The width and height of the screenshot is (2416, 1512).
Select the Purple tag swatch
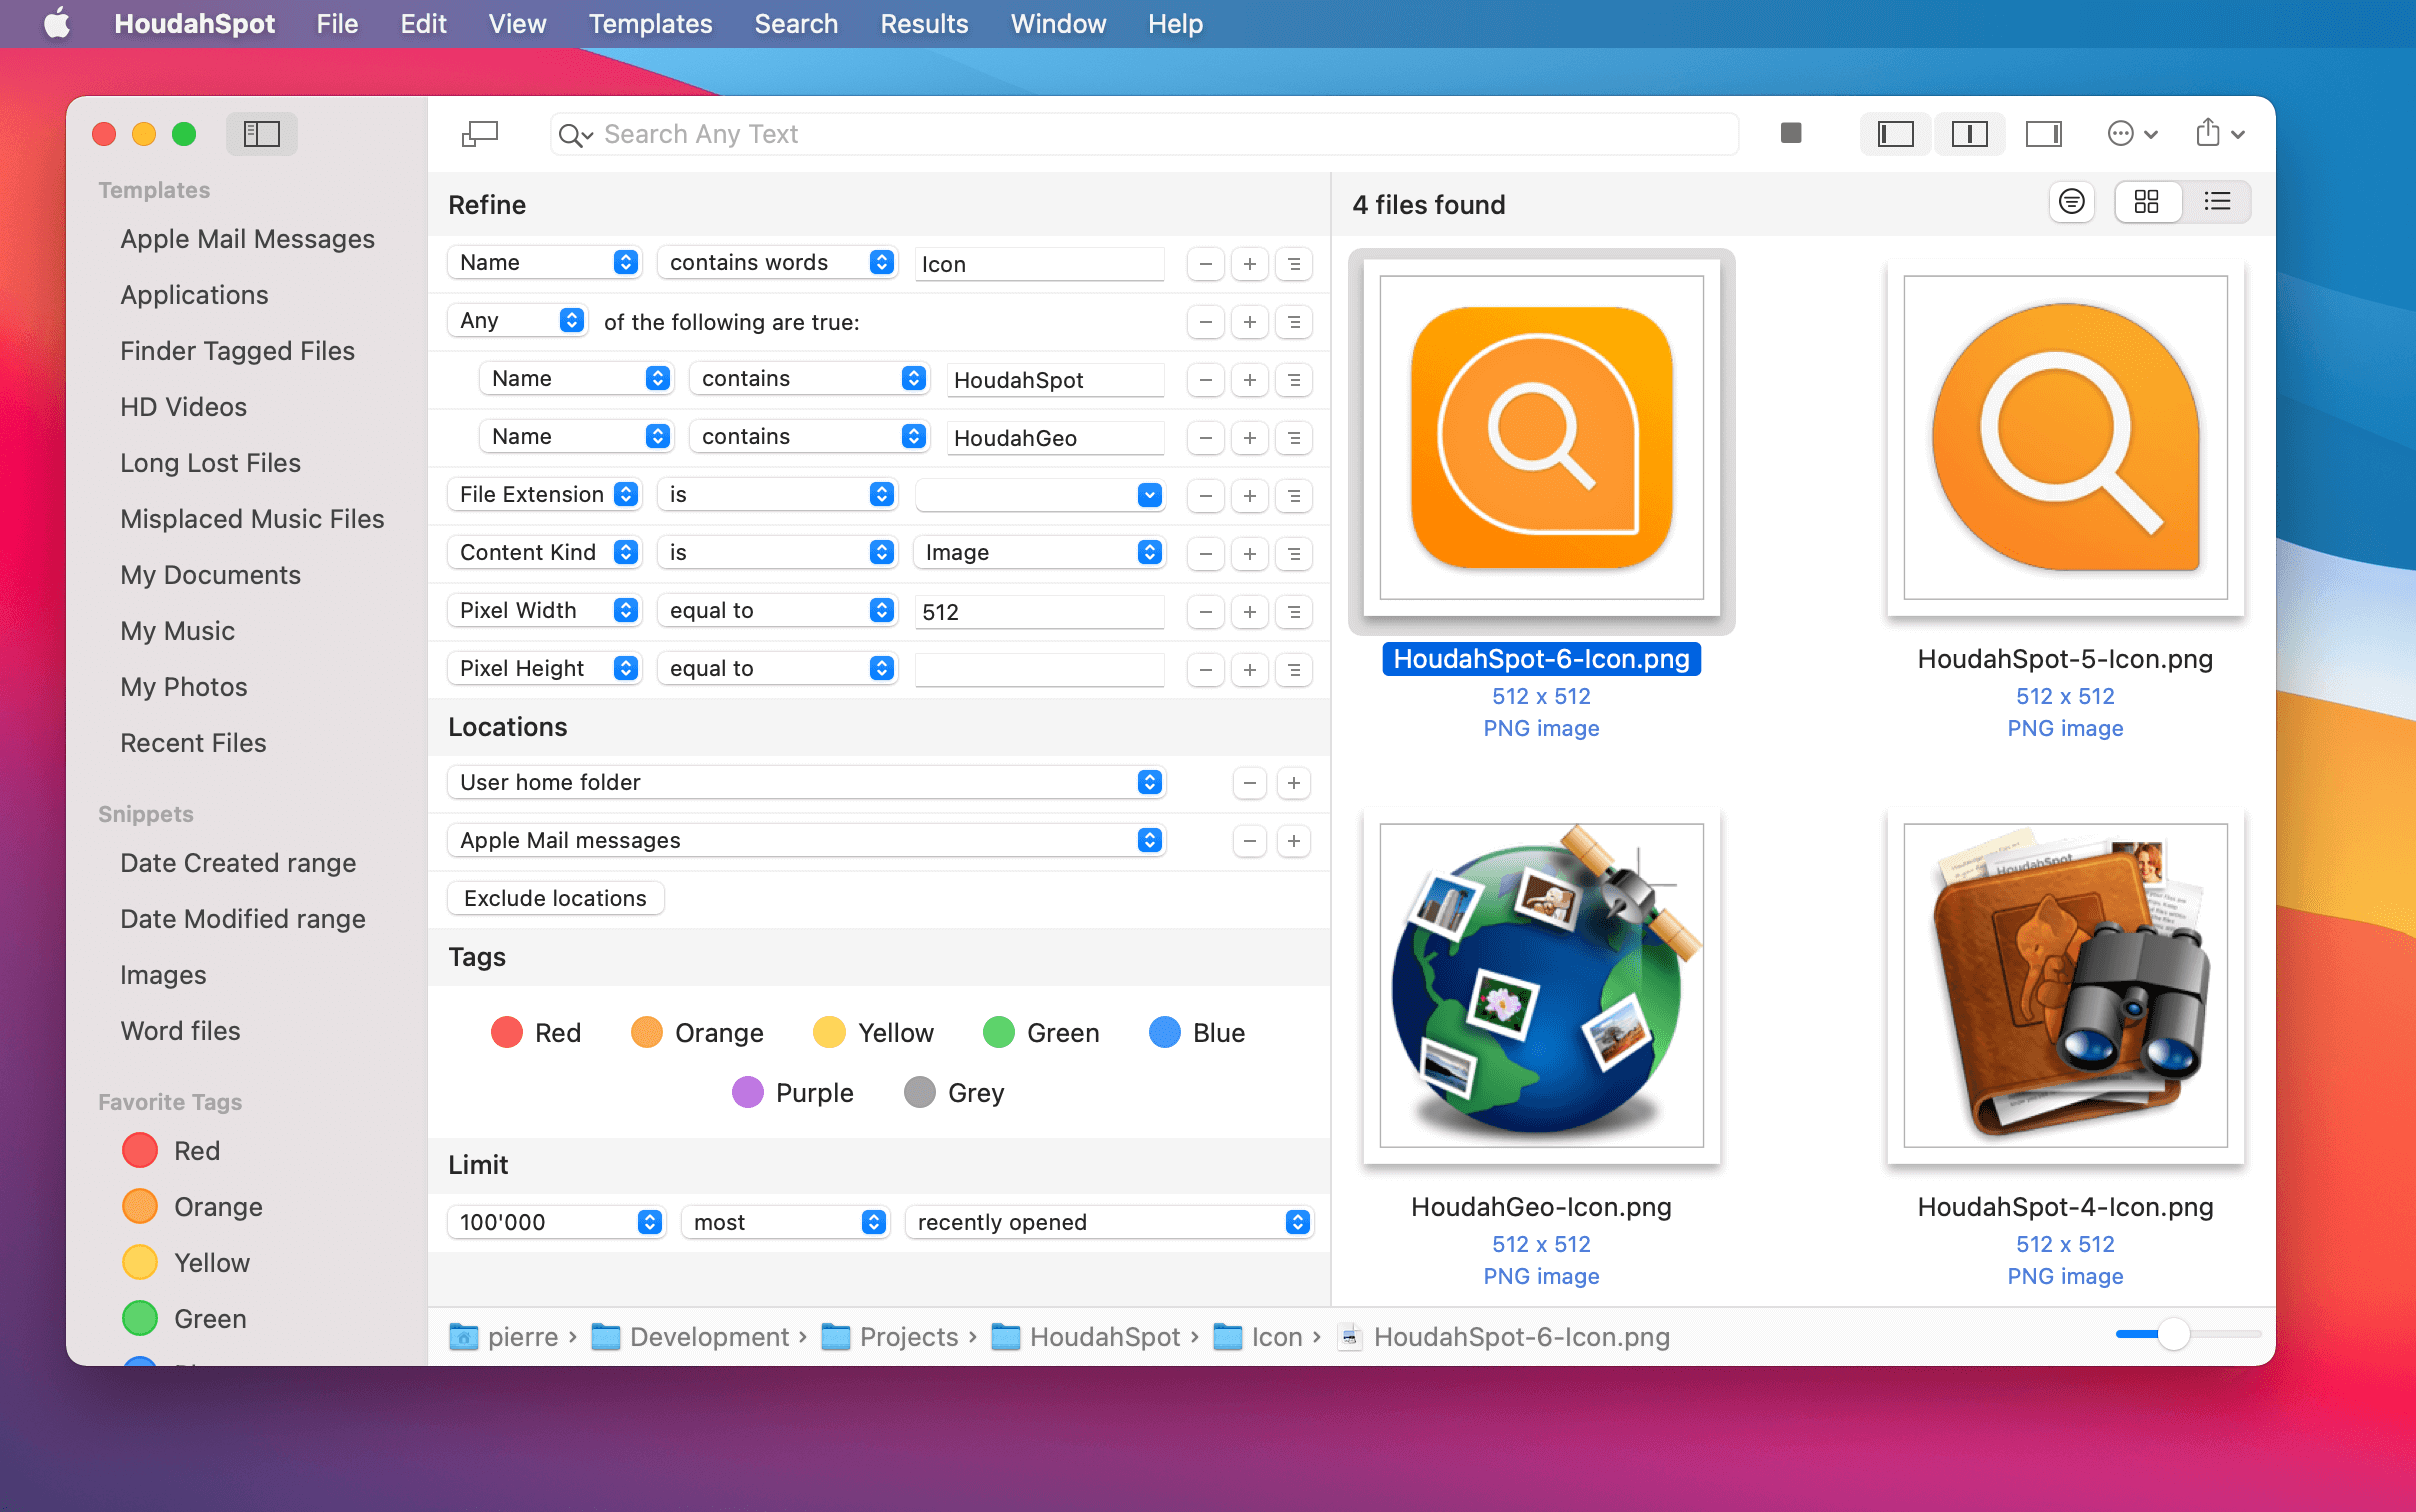click(748, 1092)
